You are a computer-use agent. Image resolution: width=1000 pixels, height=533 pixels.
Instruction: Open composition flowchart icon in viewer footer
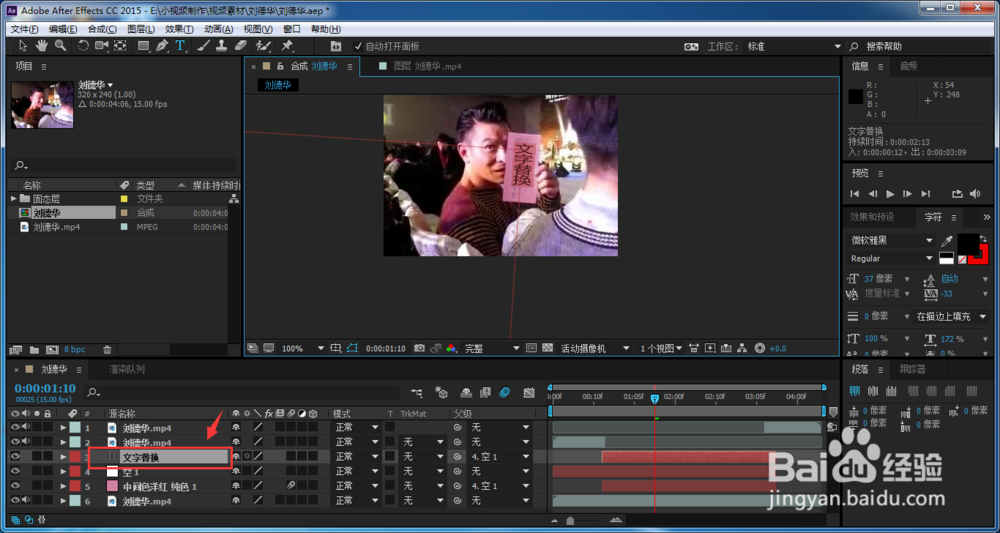[x=742, y=348]
